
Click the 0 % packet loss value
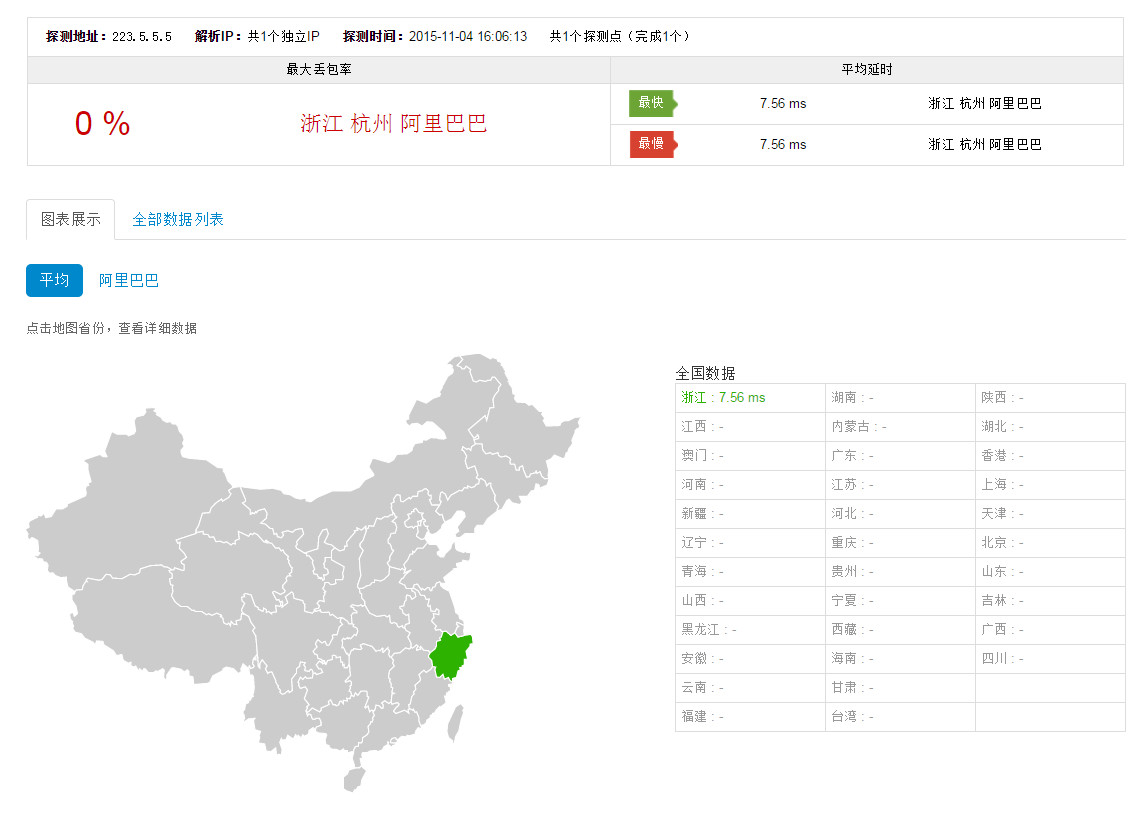coord(102,124)
